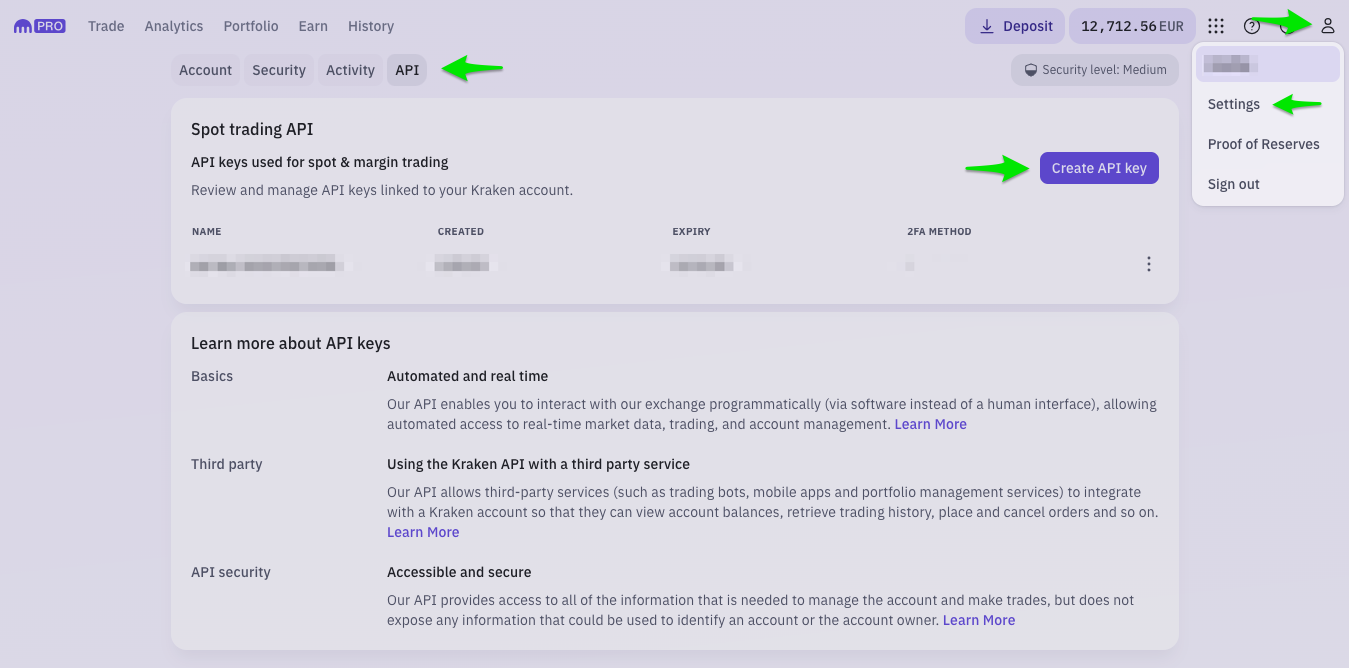The width and height of the screenshot is (1349, 668).
Task: Click the Basics label
Action: click(x=212, y=376)
